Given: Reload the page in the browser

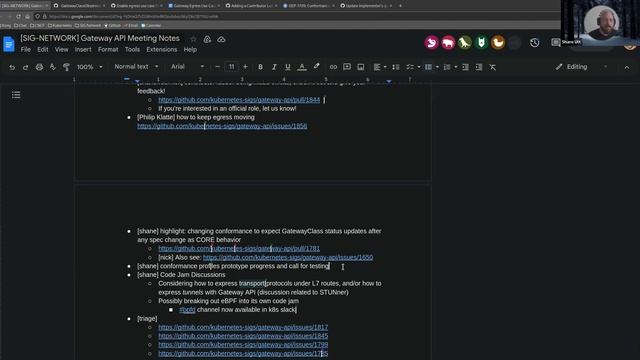Looking at the screenshot, I should 18,16.
